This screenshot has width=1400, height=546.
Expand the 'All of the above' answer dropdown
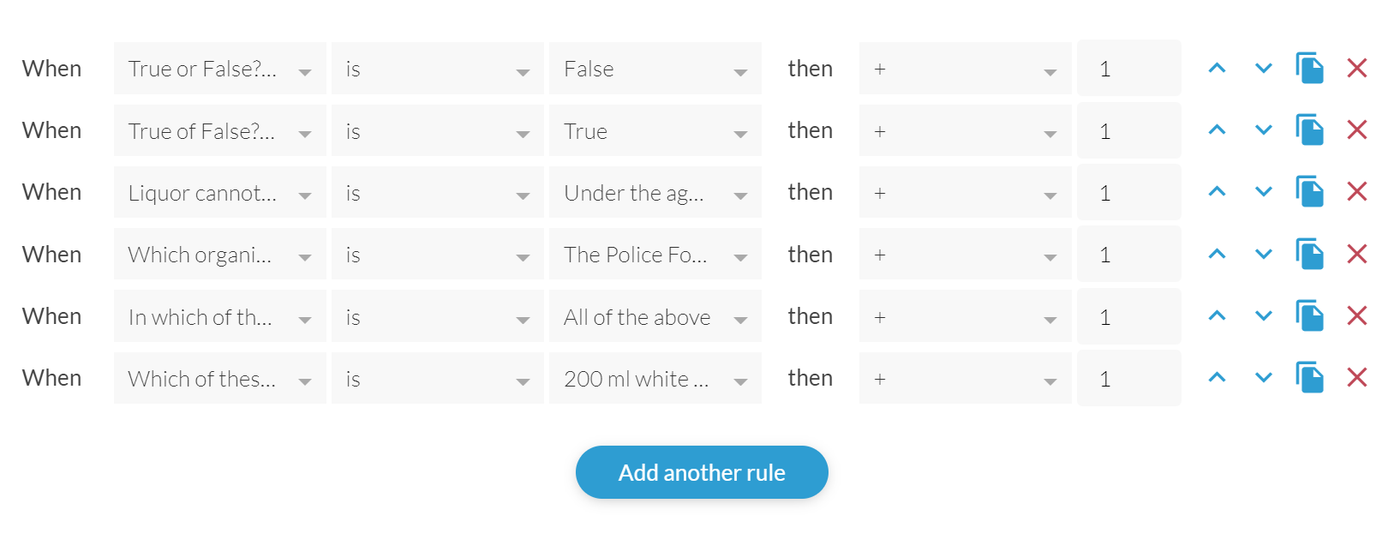655,316
